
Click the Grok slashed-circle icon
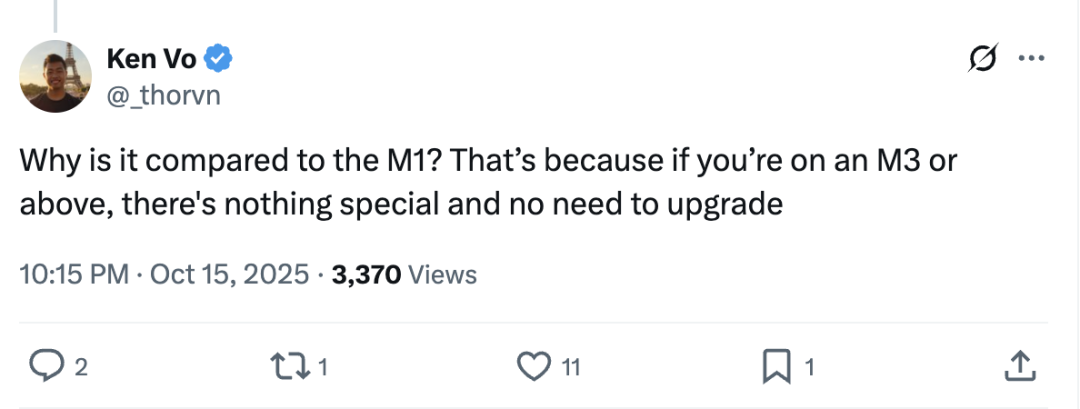coord(983,58)
